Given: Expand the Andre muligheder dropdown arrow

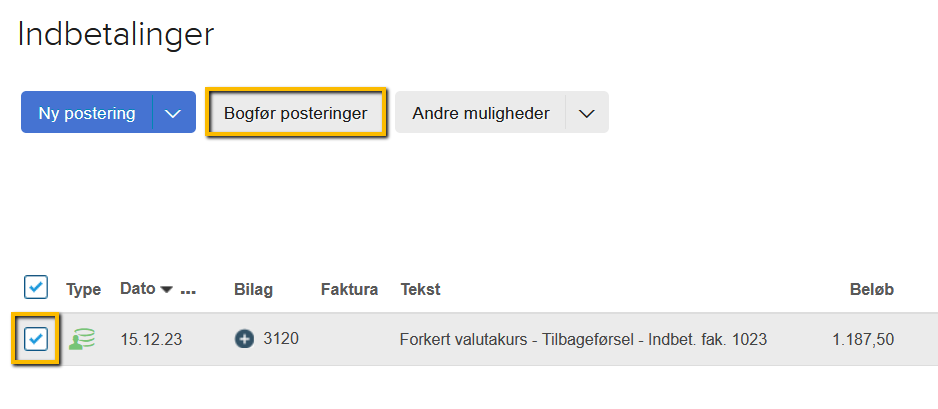Looking at the screenshot, I should [587, 113].
